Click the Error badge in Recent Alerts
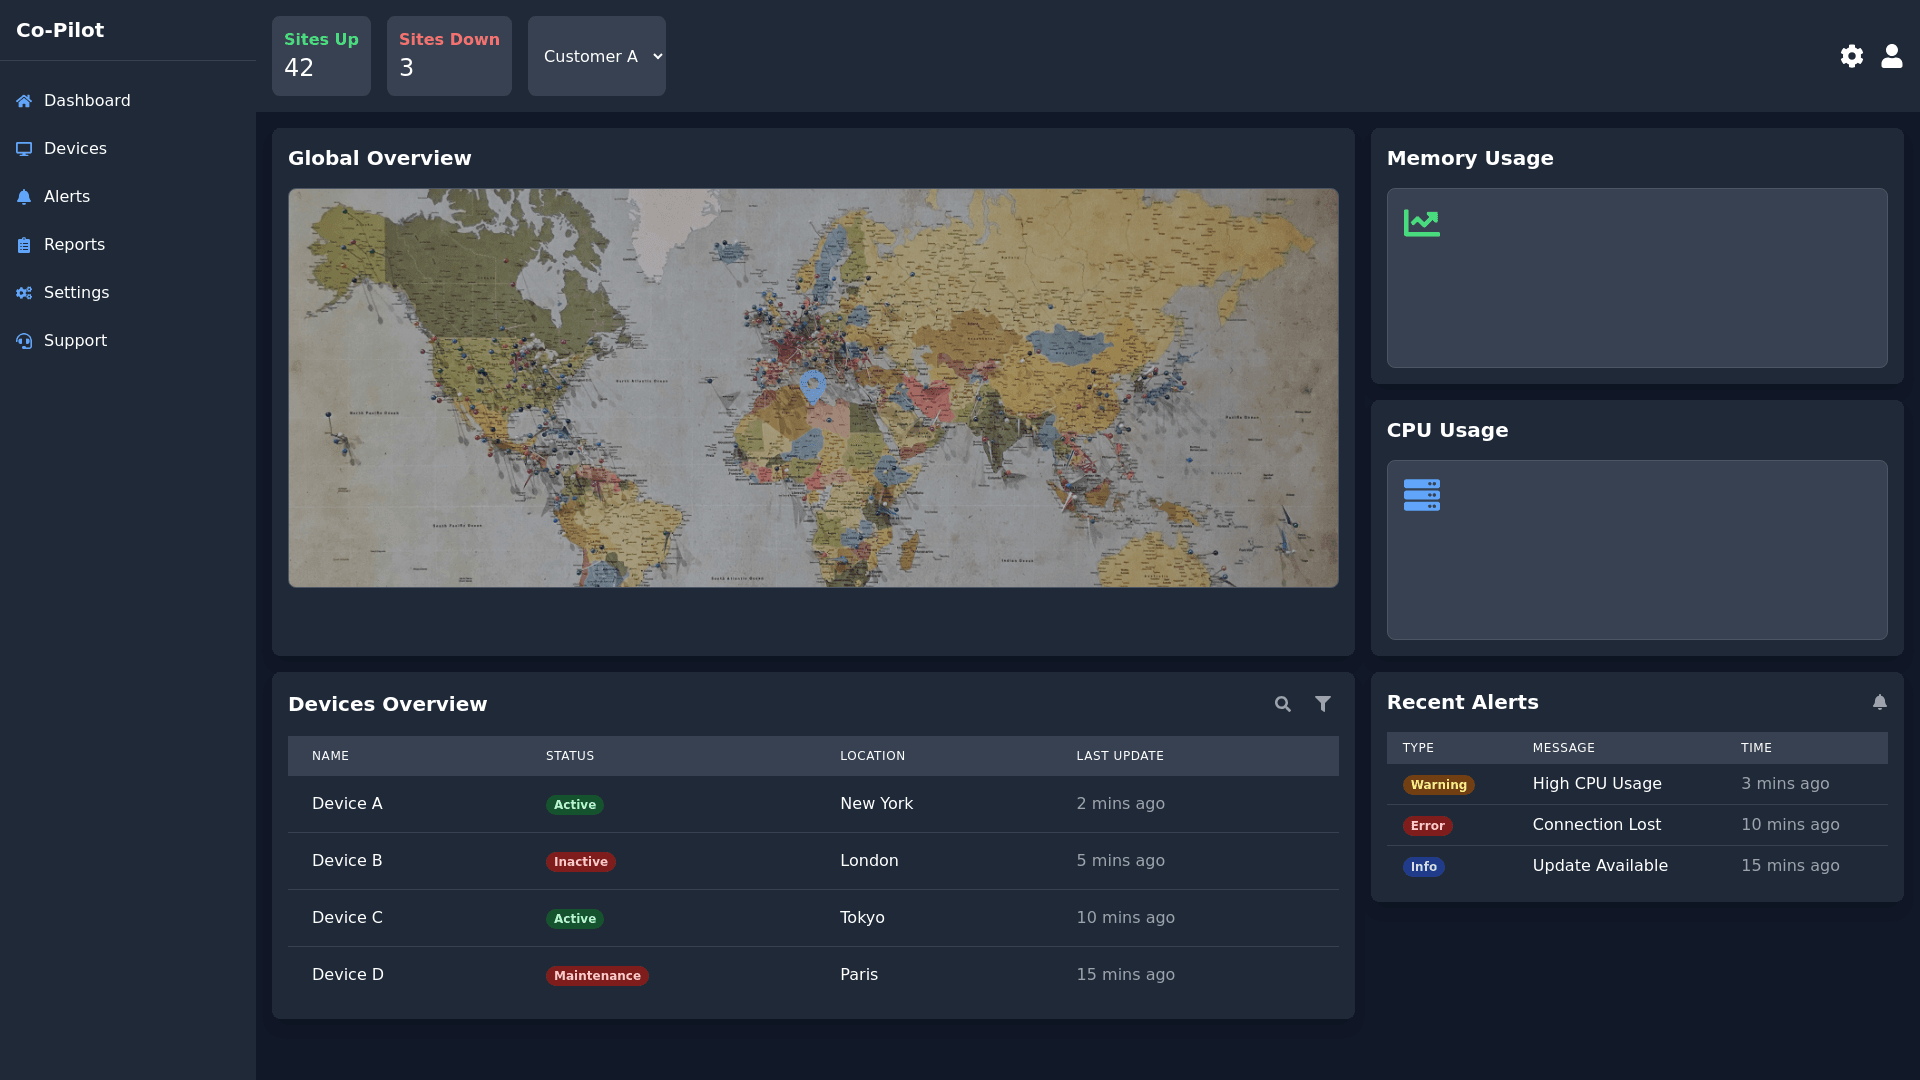The width and height of the screenshot is (1920, 1080). pos(1427,825)
